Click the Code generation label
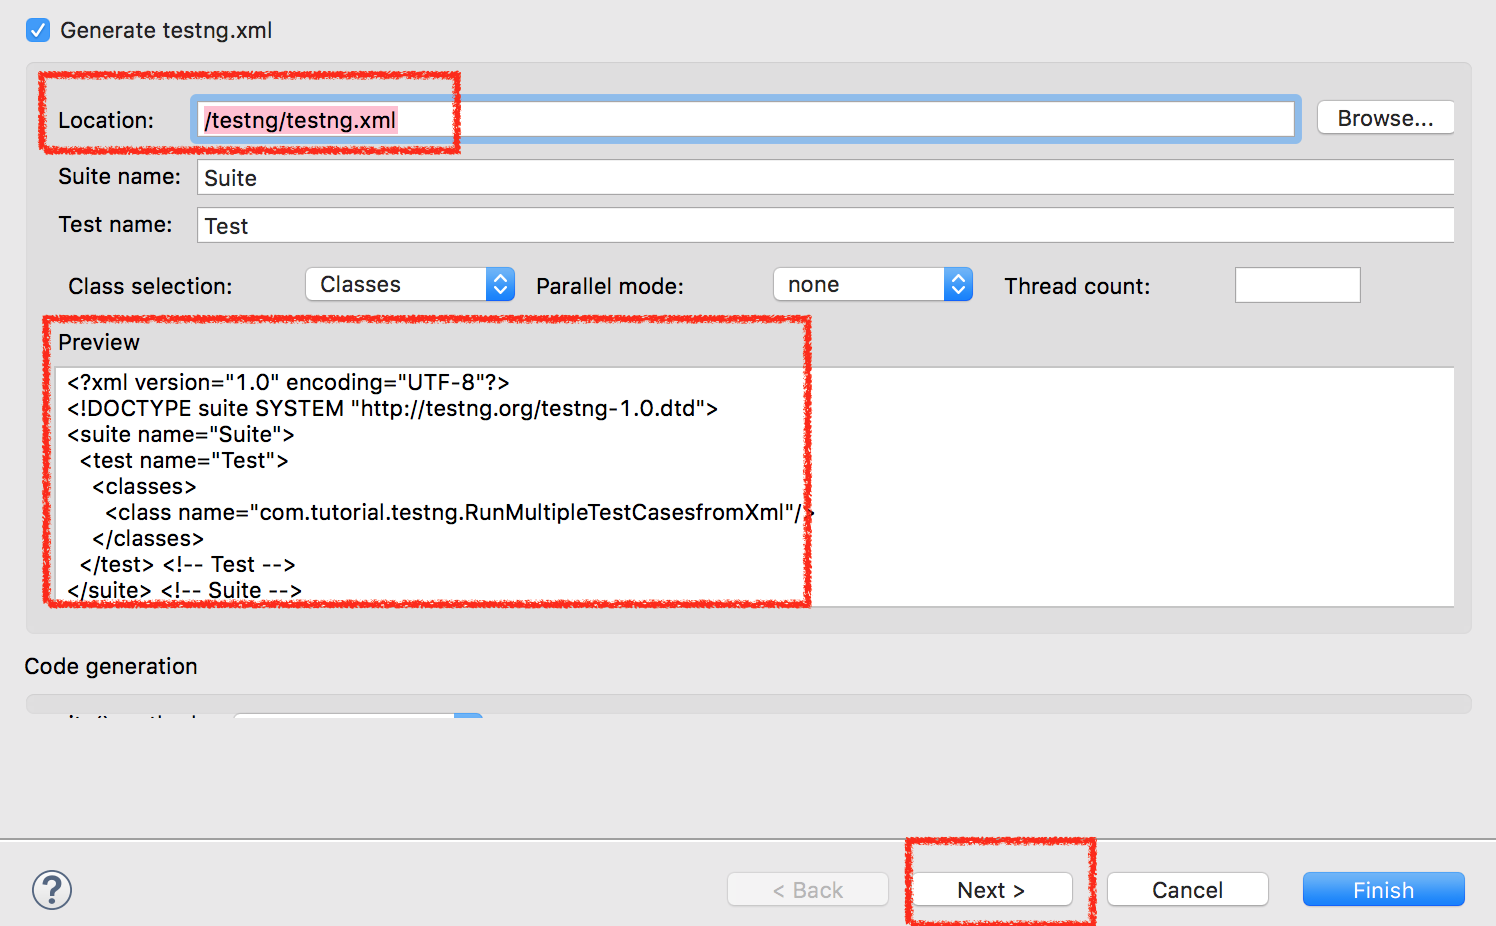This screenshot has height=926, width=1496. pos(111,666)
